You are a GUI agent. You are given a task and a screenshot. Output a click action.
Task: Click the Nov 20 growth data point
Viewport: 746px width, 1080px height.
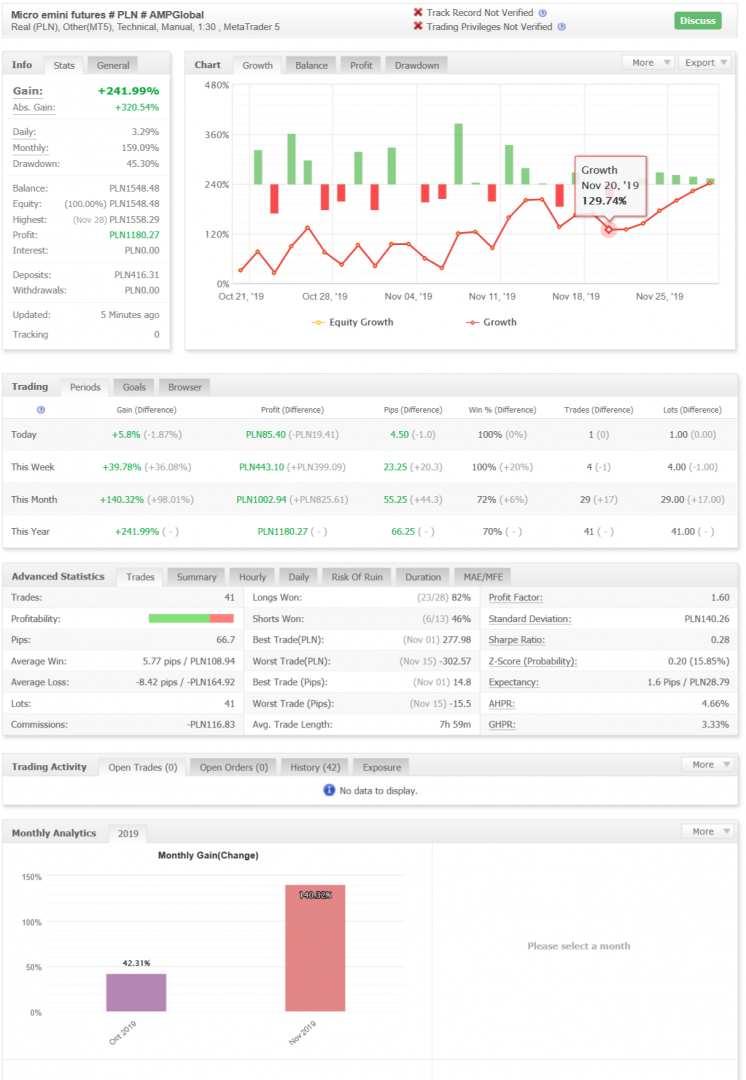[608, 230]
